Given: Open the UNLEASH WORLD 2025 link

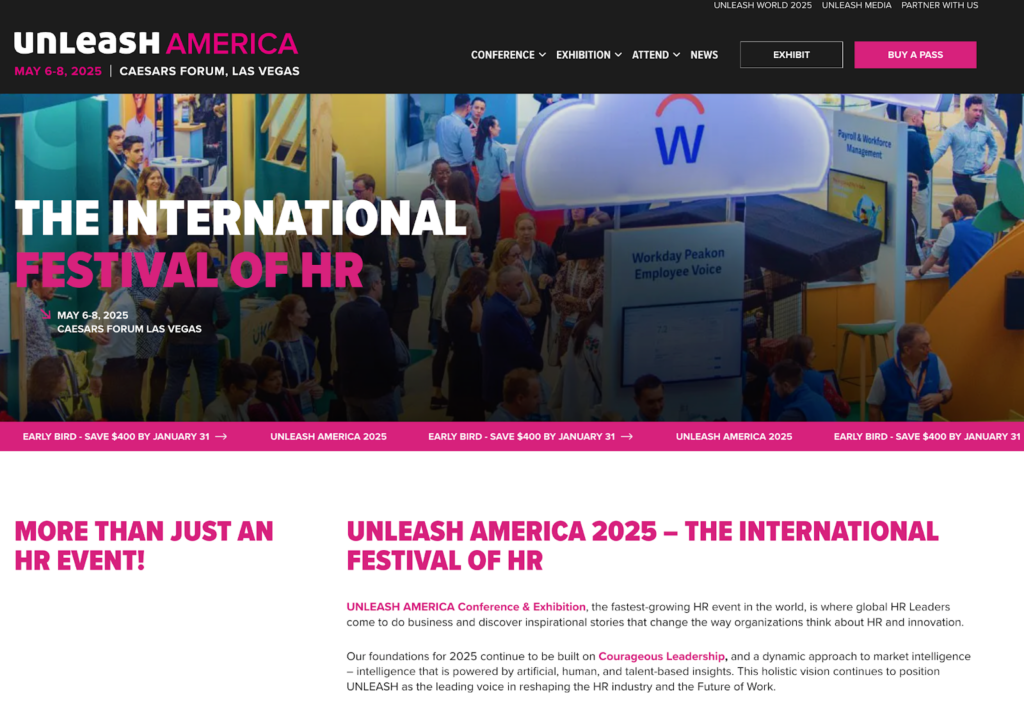Looking at the screenshot, I should [x=762, y=5].
